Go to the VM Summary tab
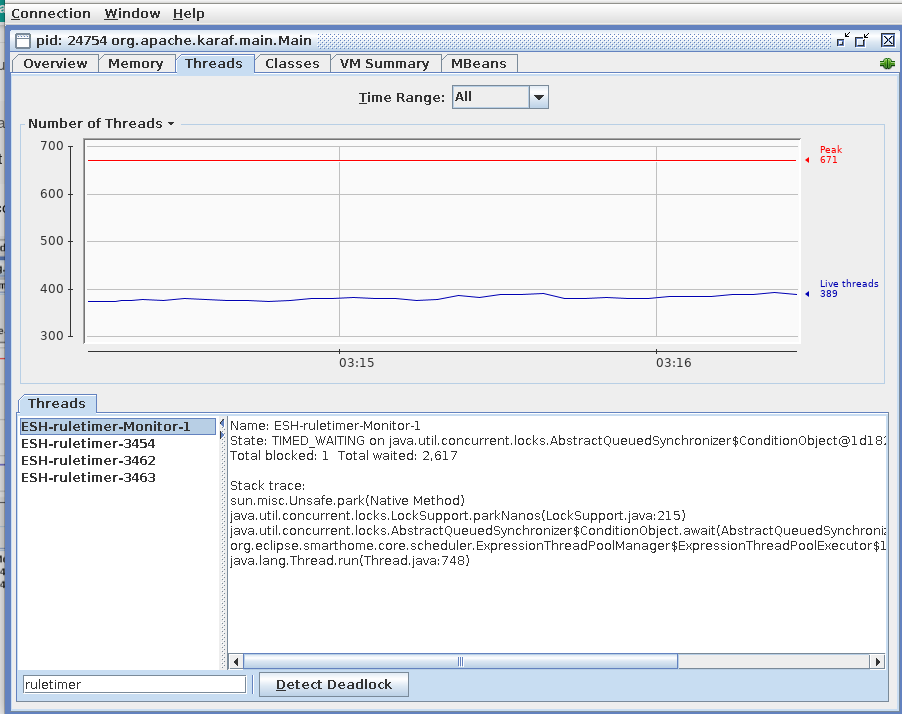The width and height of the screenshot is (902, 714). pyautogui.click(x=384, y=63)
